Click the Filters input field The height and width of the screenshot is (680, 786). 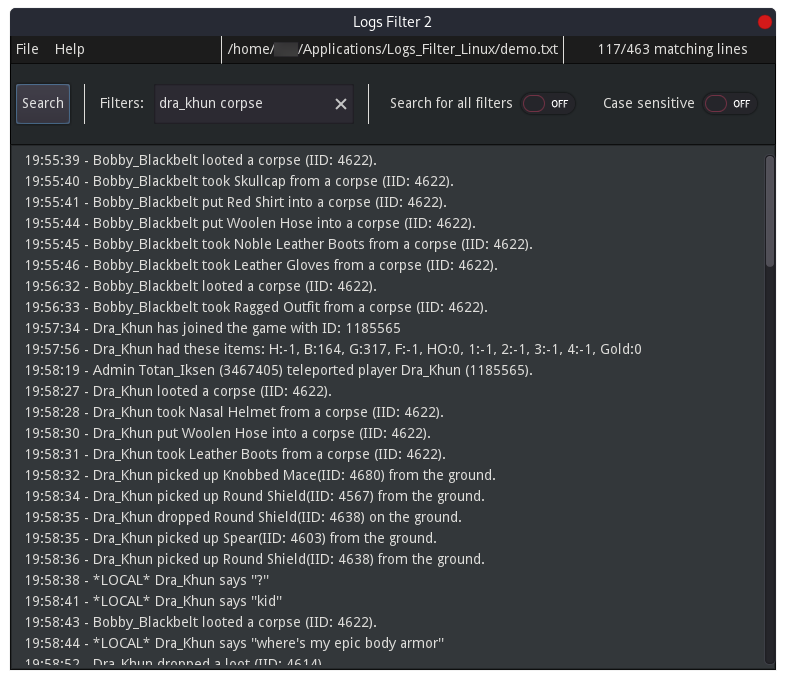click(242, 104)
